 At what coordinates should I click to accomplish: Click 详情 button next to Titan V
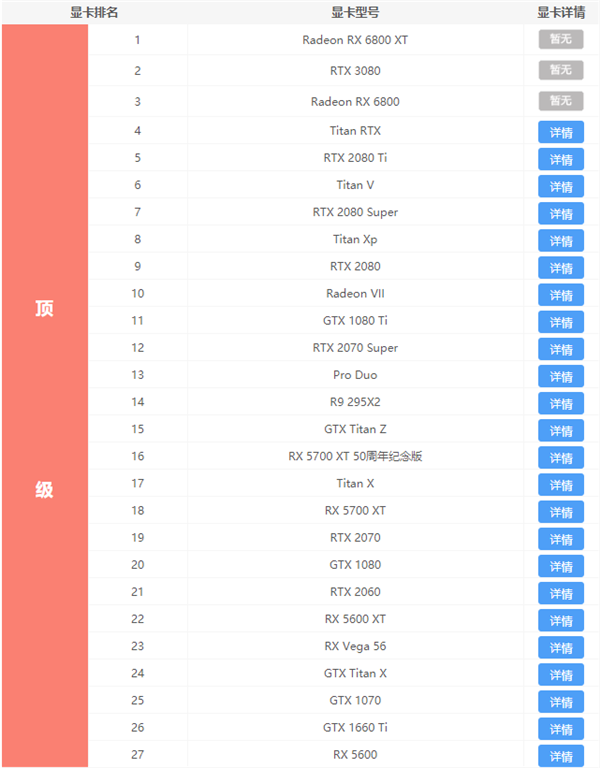561,186
